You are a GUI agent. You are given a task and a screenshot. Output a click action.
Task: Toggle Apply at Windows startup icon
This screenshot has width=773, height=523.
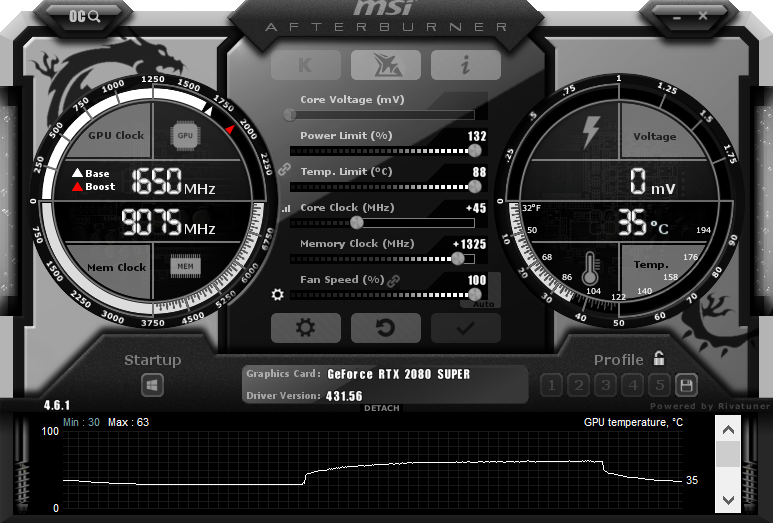152,385
